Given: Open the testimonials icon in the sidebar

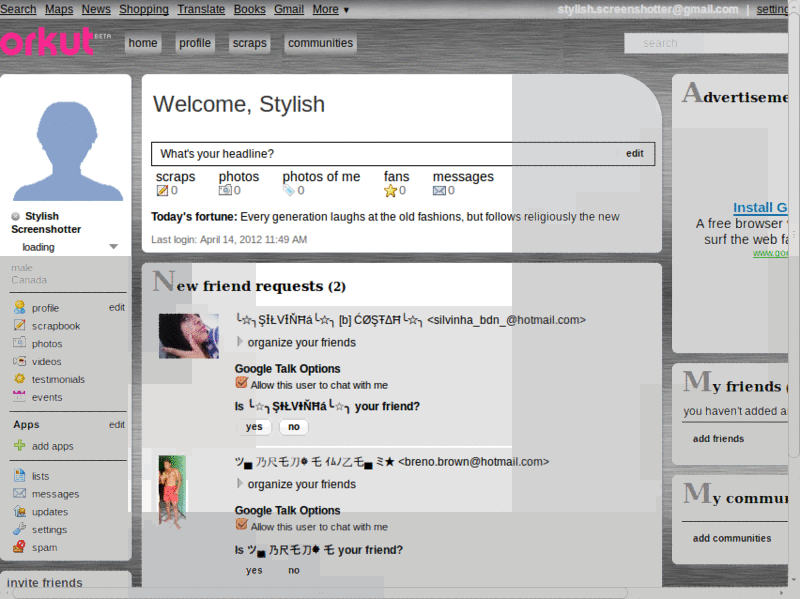Looking at the screenshot, I should click(x=19, y=379).
